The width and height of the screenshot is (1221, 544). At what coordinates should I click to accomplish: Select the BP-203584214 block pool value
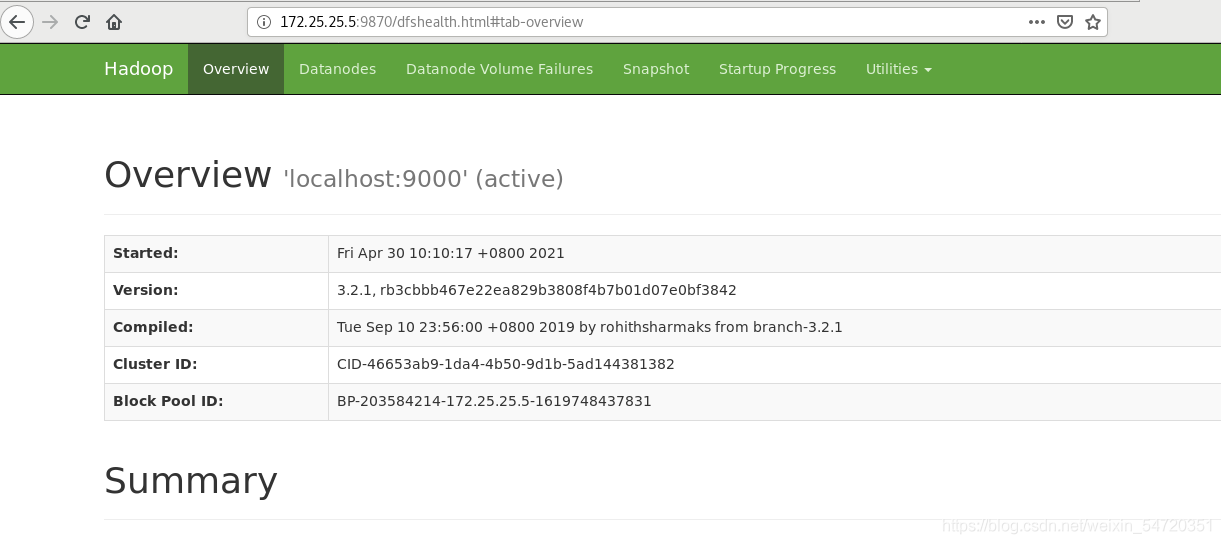[x=494, y=401]
